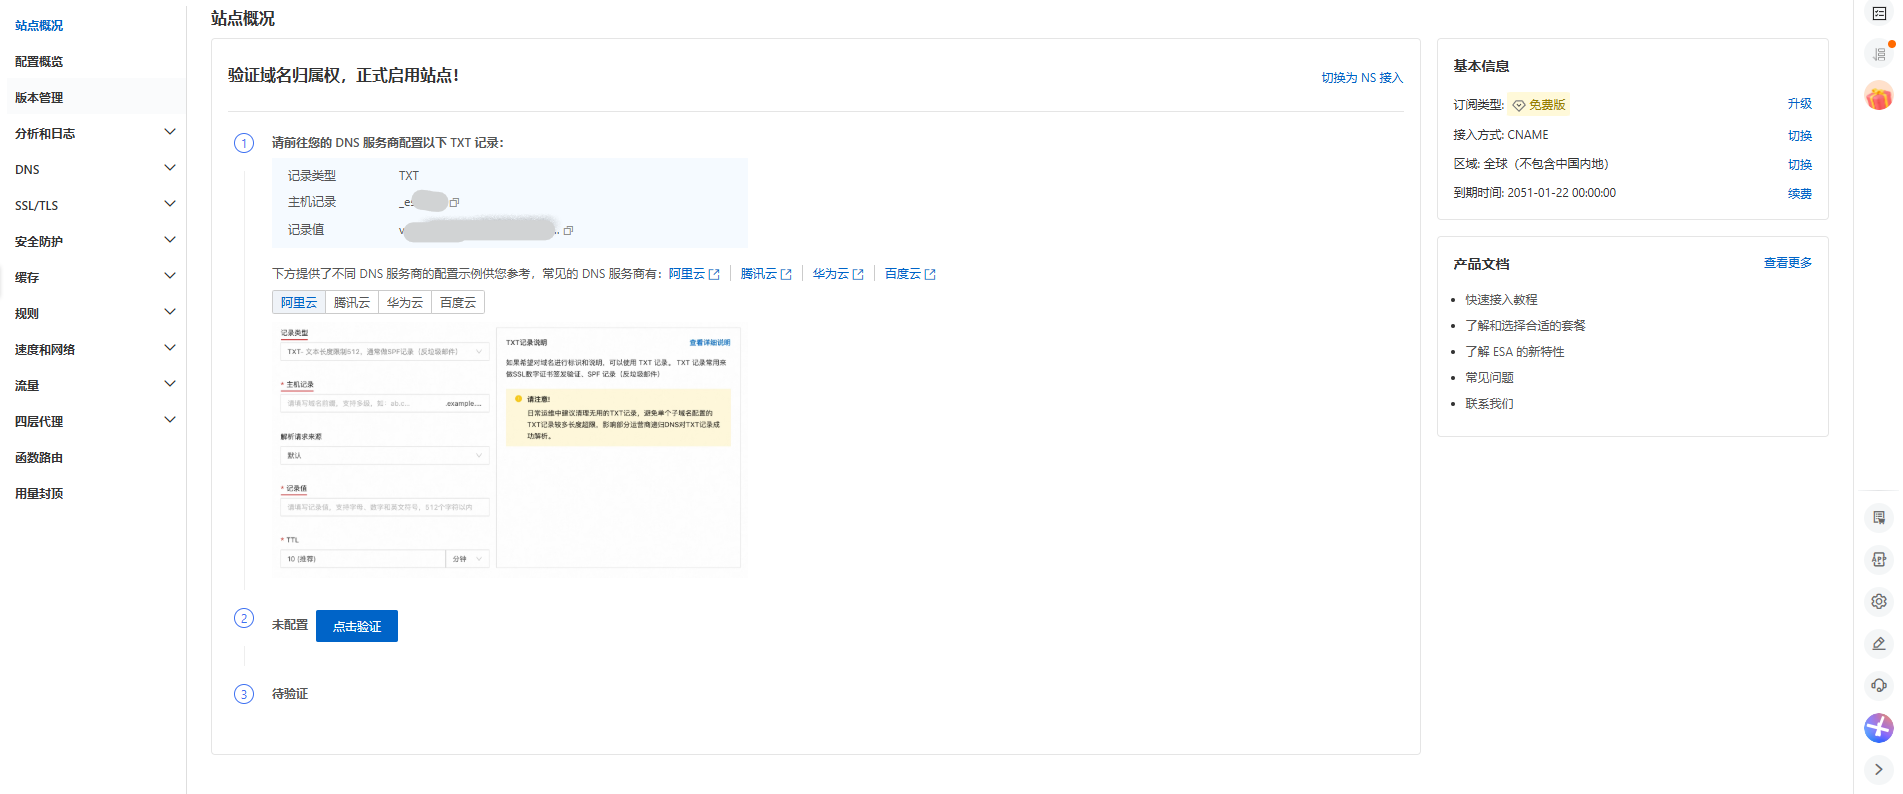Click the pencil feedback icon
1903x794 pixels.
pos(1879,644)
